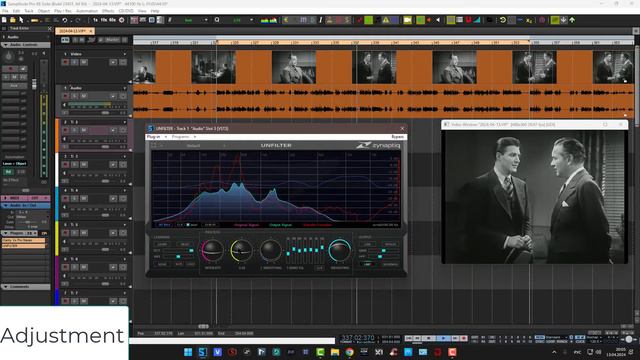
Task: Open the Windows Start menu
Action: point(188,352)
